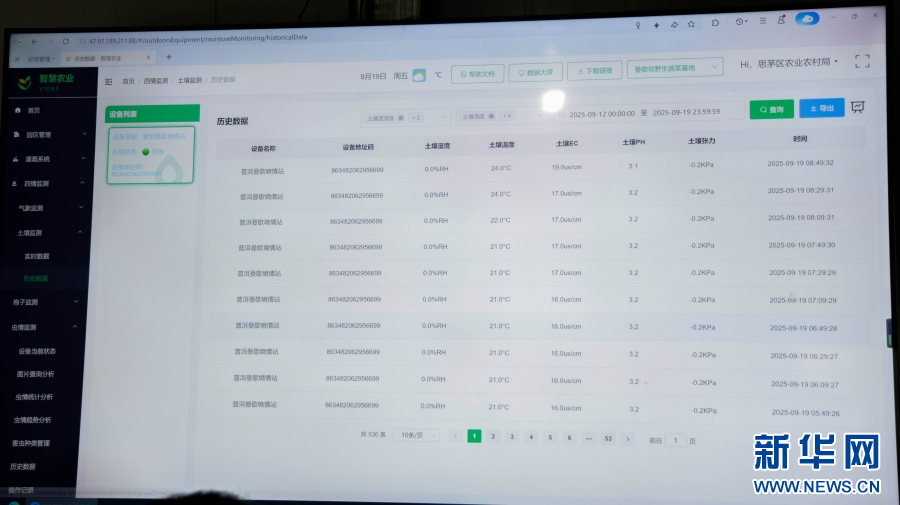This screenshot has width=900, height=505.
Task: Open the base selection dropdown in the header
Action: [674, 68]
